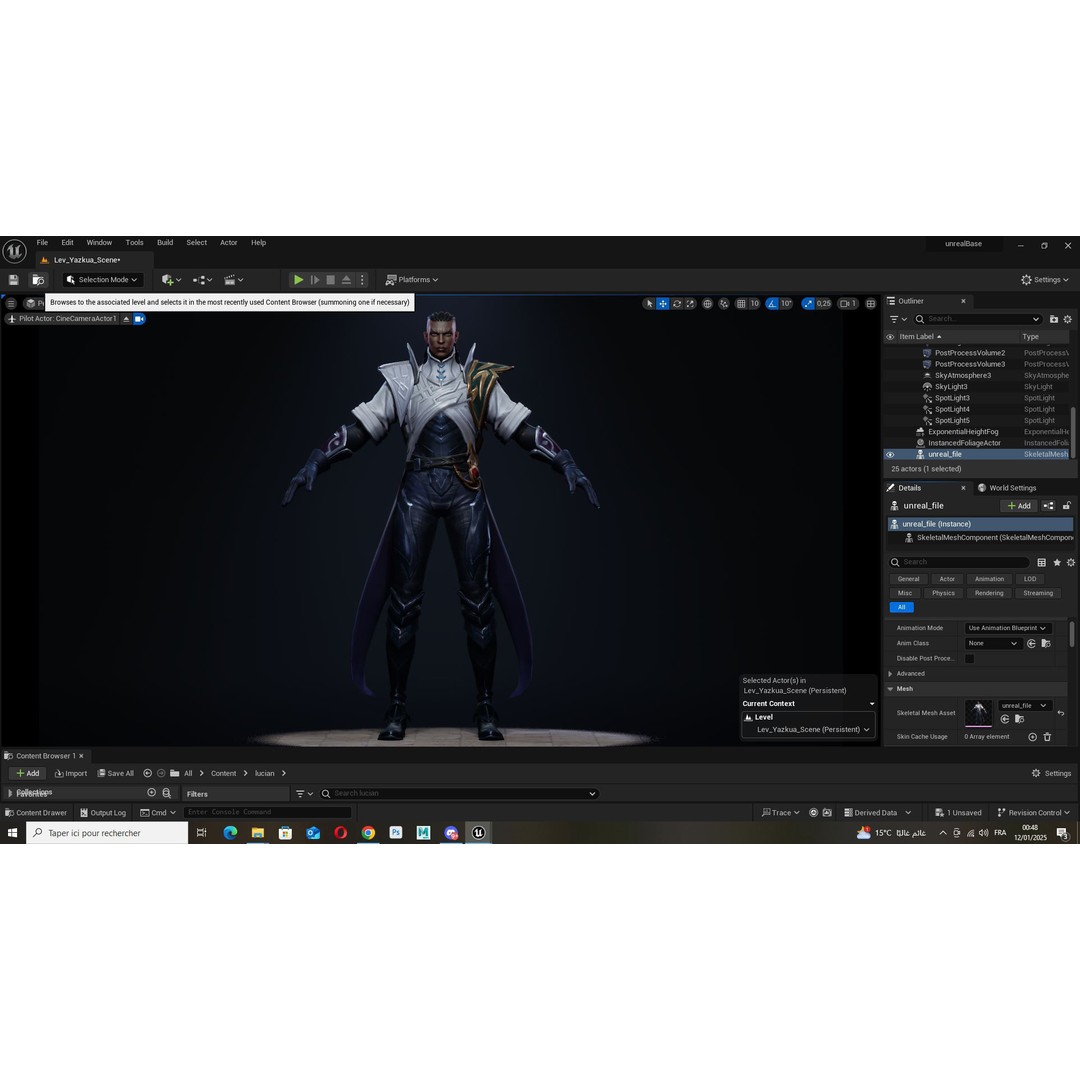This screenshot has height=1080, width=1080.
Task: Open the Actor menu
Action: pos(229,242)
